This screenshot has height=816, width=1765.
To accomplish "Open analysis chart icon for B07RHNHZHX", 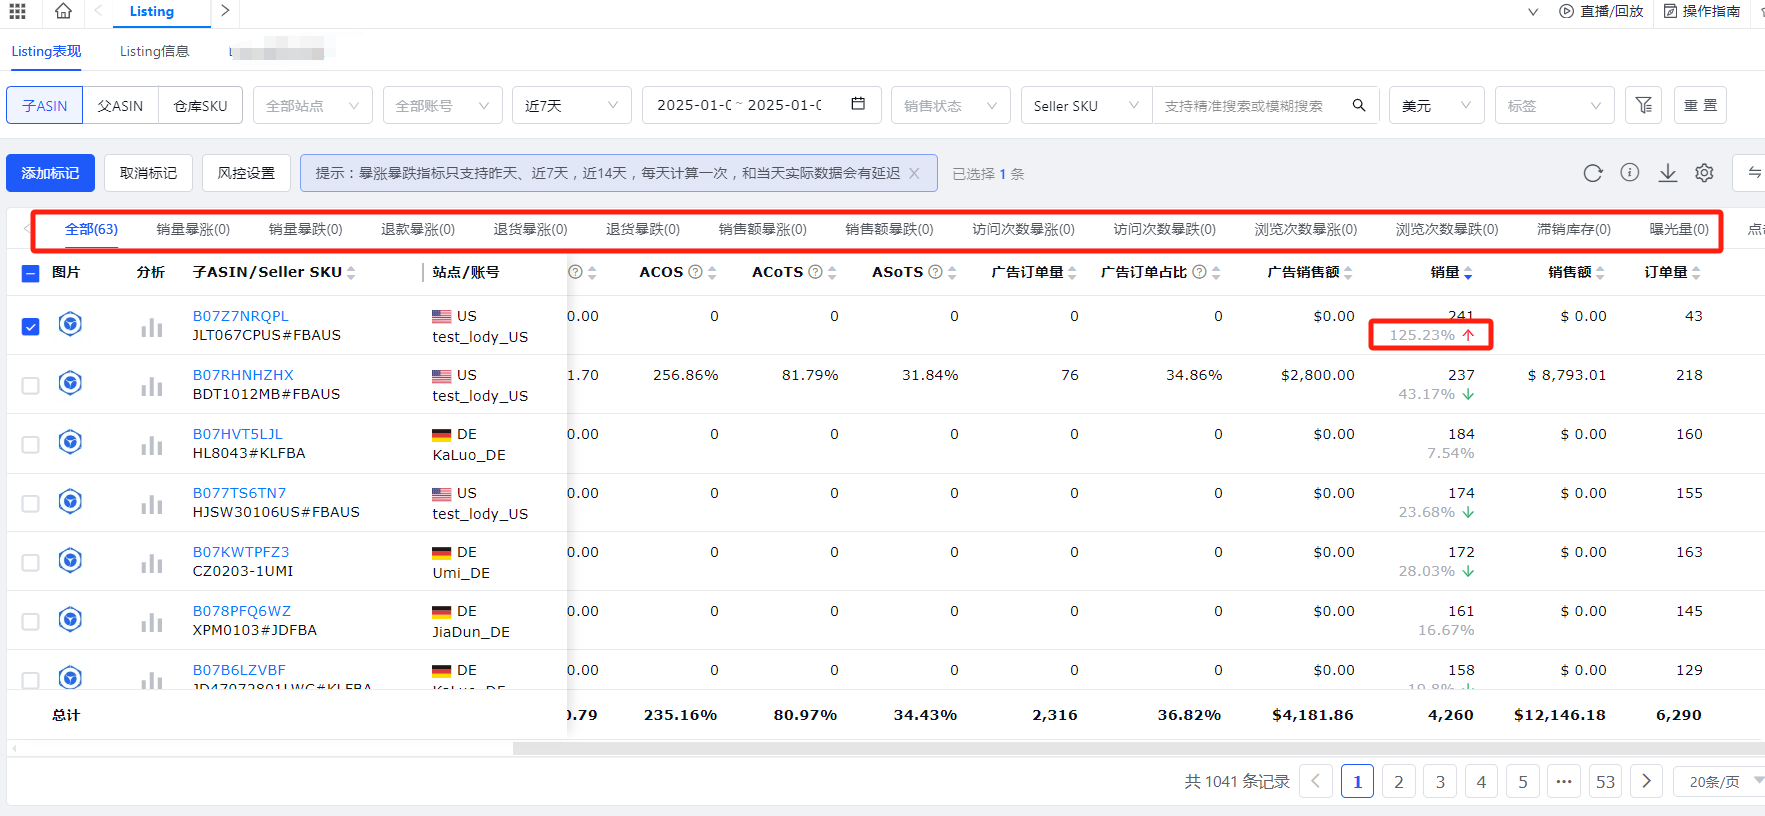I will pyautogui.click(x=151, y=386).
